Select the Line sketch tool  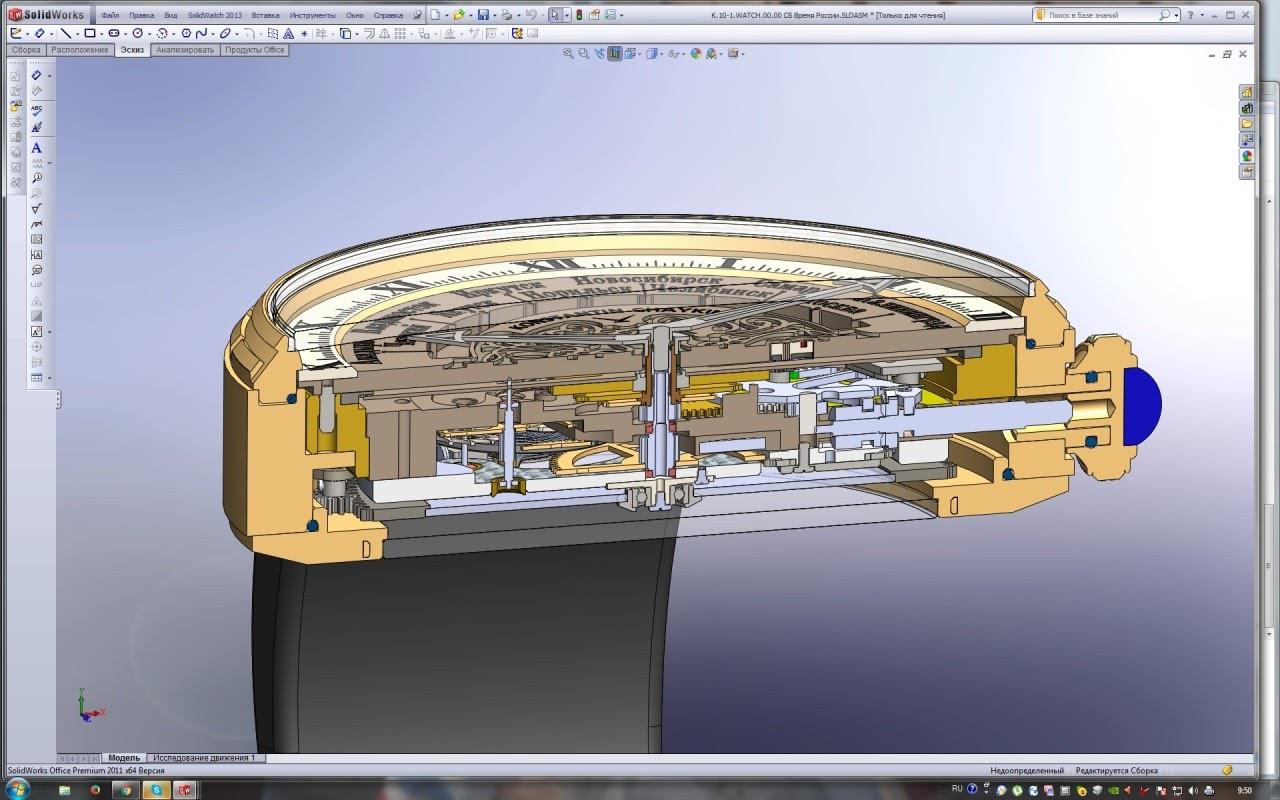pyautogui.click(x=65, y=33)
